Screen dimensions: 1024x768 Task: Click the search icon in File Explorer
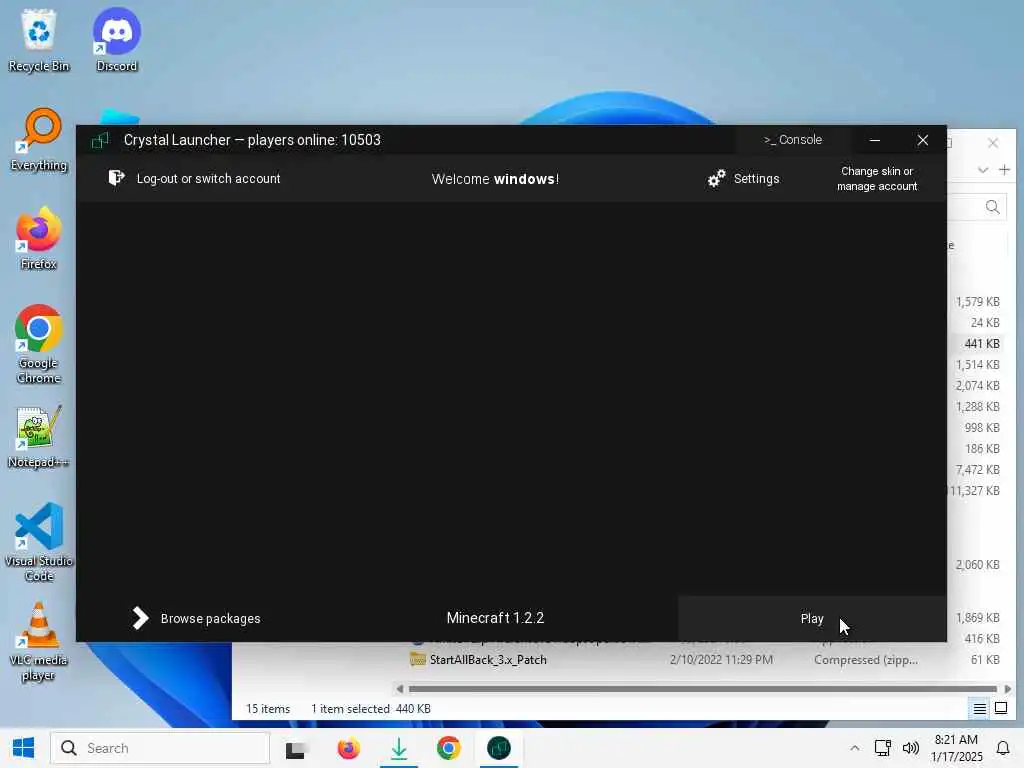(992, 207)
